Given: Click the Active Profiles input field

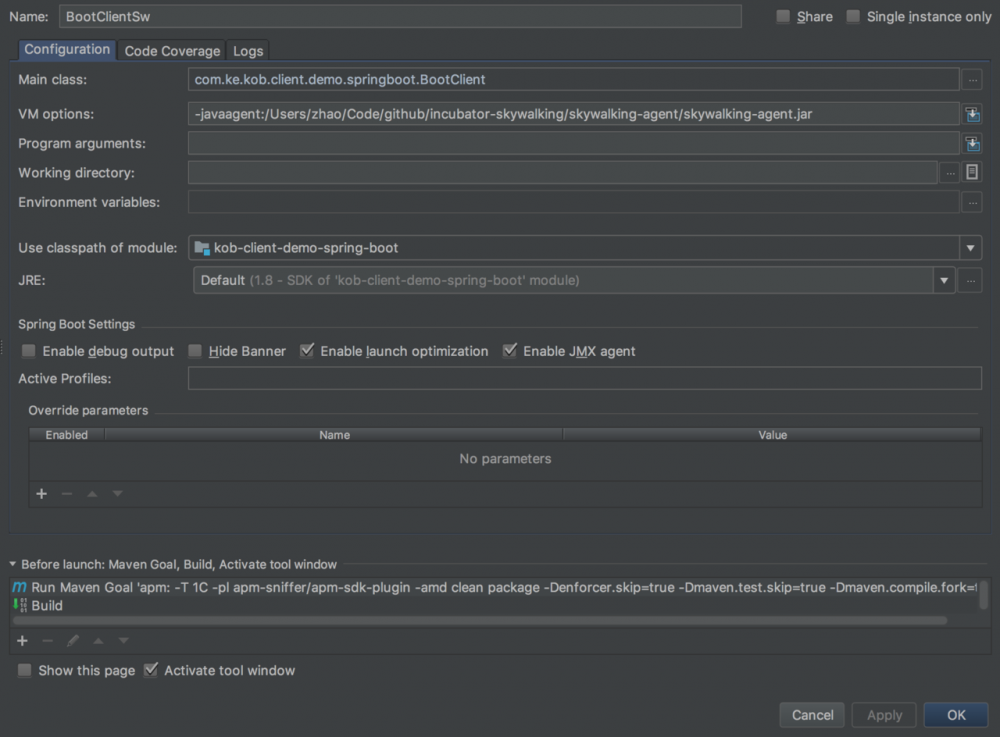Looking at the screenshot, I should (x=584, y=379).
